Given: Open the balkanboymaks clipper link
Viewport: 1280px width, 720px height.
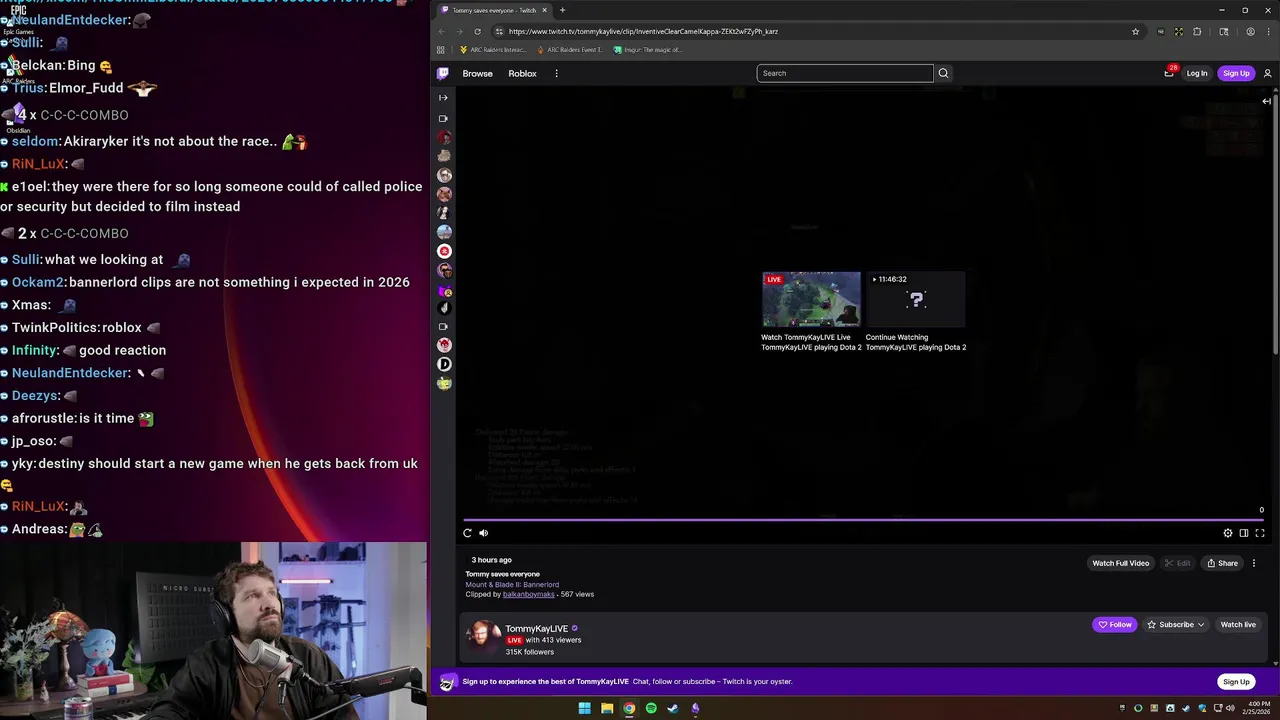Looking at the screenshot, I should click(528, 594).
